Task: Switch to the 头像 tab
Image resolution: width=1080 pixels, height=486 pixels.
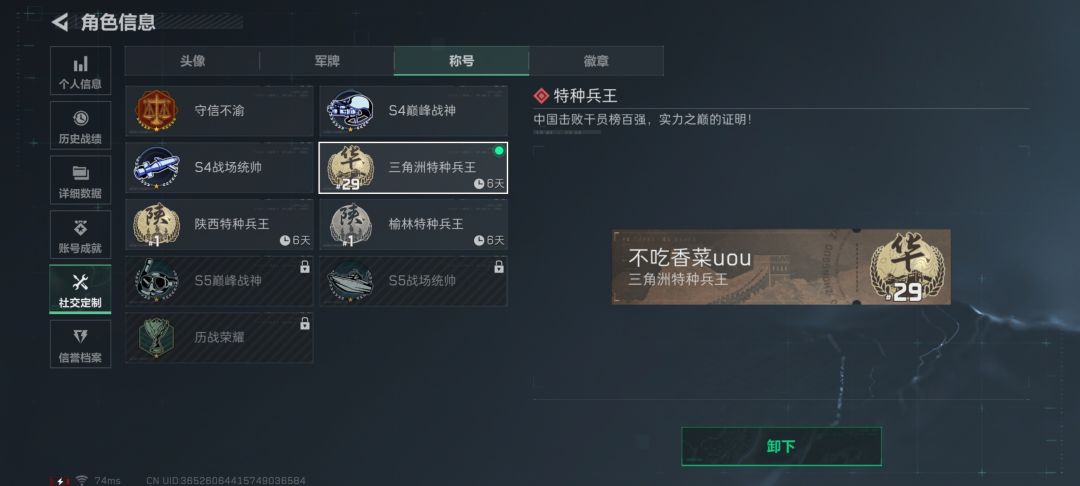Action: point(192,61)
